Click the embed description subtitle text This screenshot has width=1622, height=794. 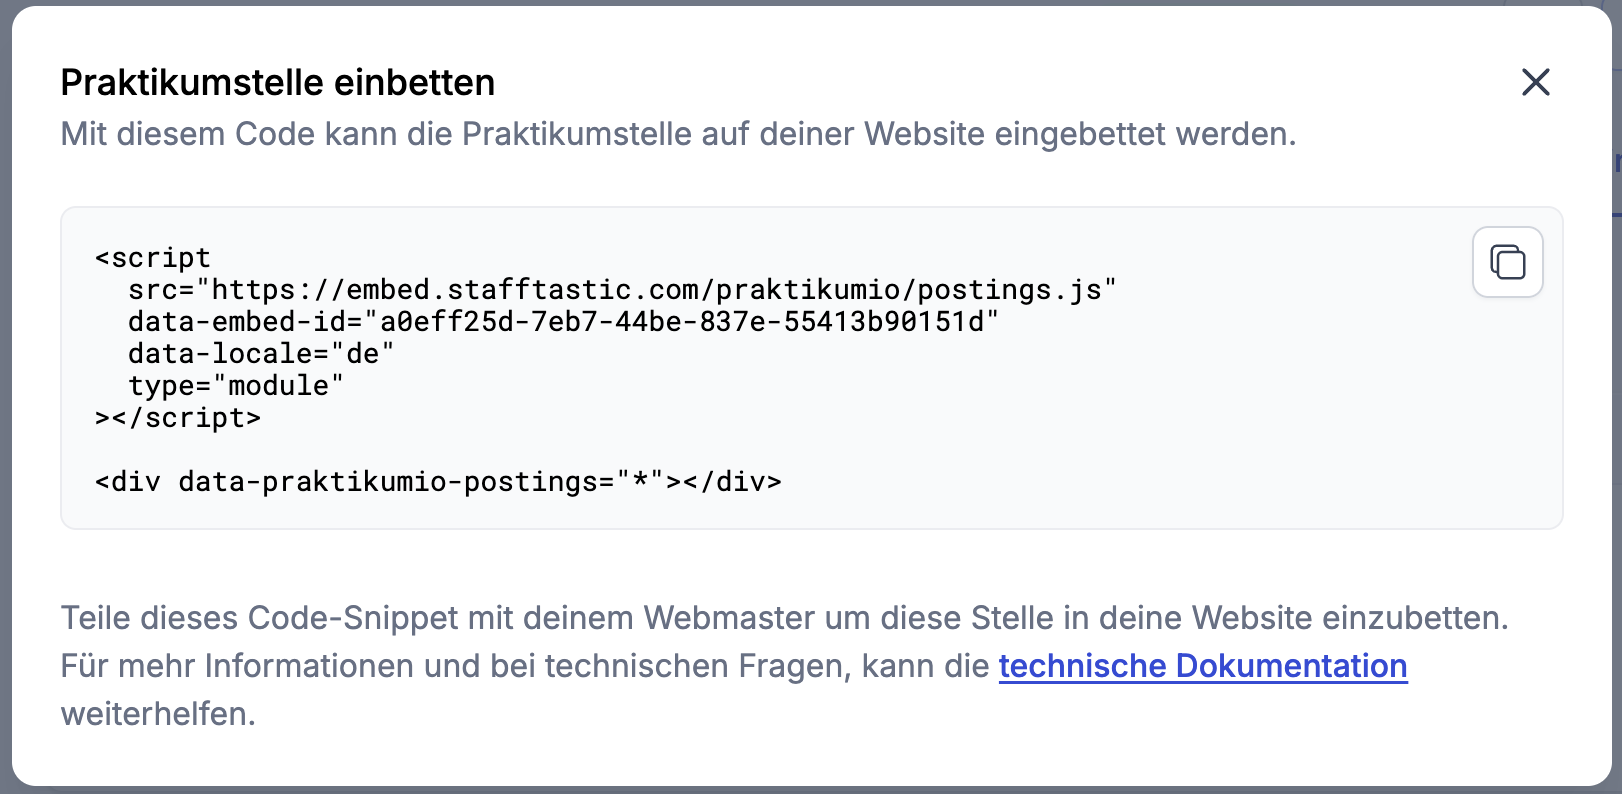[678, 133]
